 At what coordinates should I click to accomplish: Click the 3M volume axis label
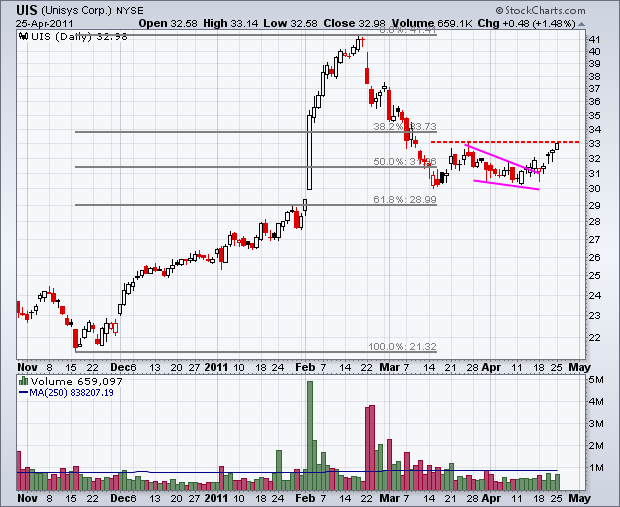click(596, 424)
